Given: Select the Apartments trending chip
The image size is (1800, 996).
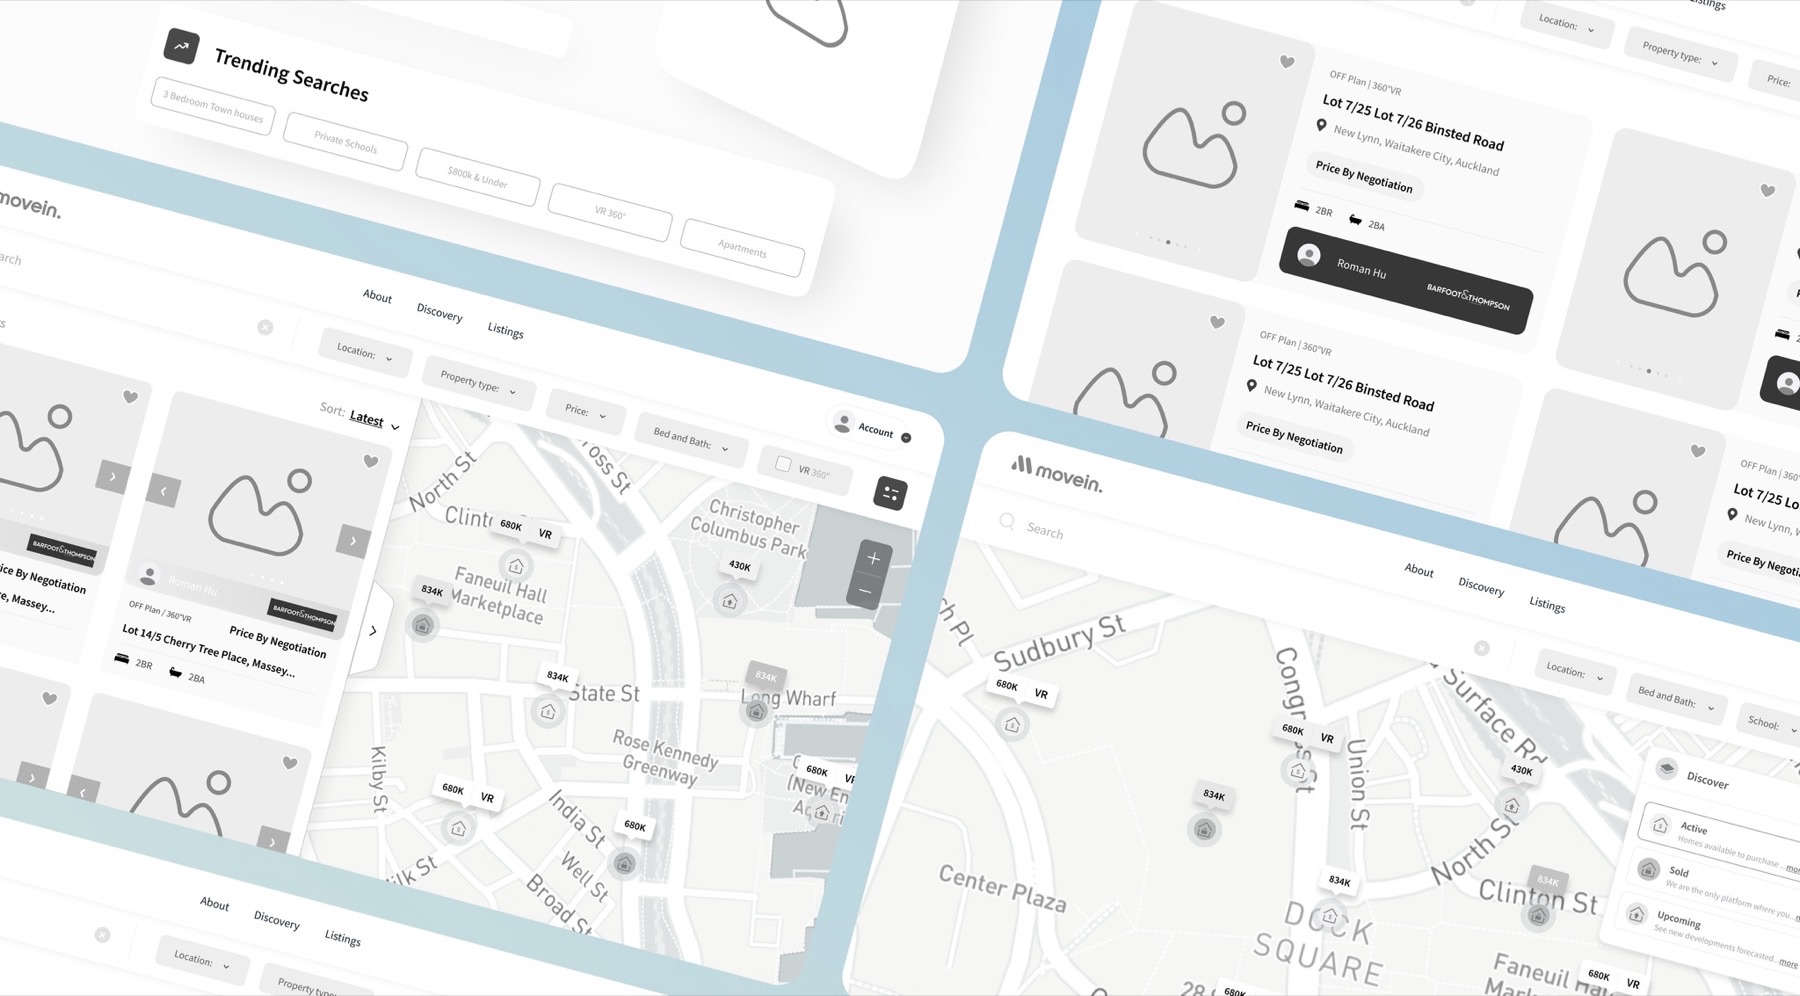Looking at the screenshot, I should click(x=742, y=247).
